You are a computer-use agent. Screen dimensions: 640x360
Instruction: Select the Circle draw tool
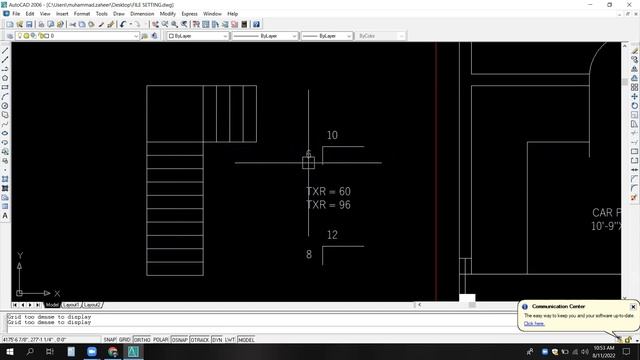coord(5,106)
